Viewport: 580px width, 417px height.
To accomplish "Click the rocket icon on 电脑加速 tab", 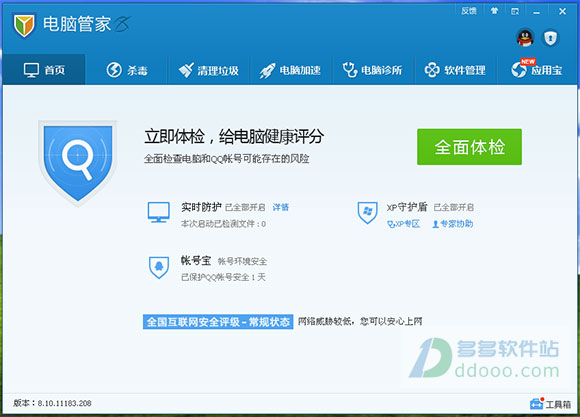I will 267,70.
